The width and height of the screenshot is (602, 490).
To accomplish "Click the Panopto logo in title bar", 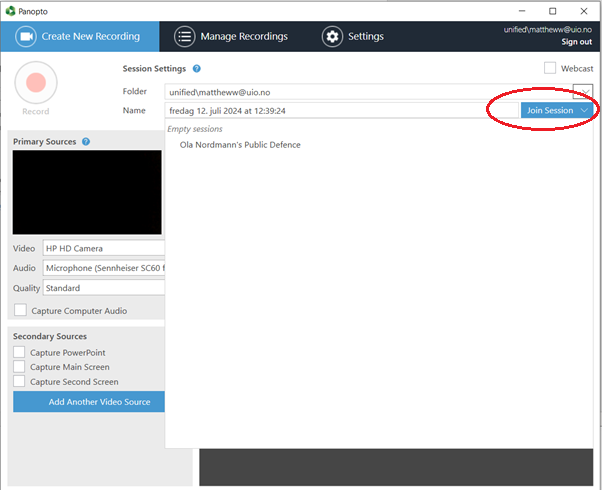I will click(10, 11).
